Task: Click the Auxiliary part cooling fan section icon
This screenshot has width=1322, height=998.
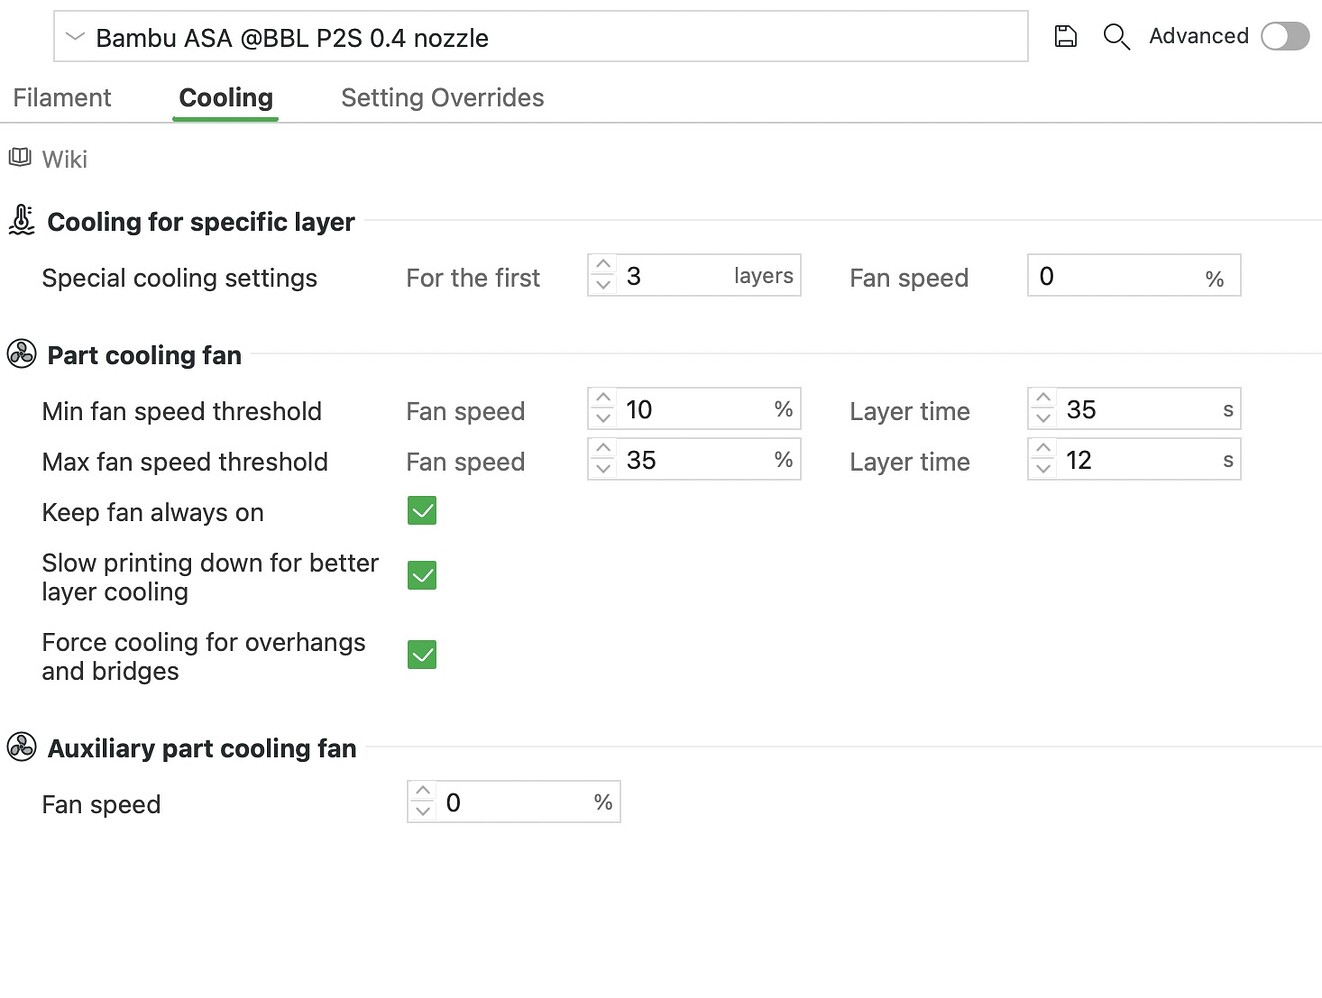Action: tap(21, 747)
